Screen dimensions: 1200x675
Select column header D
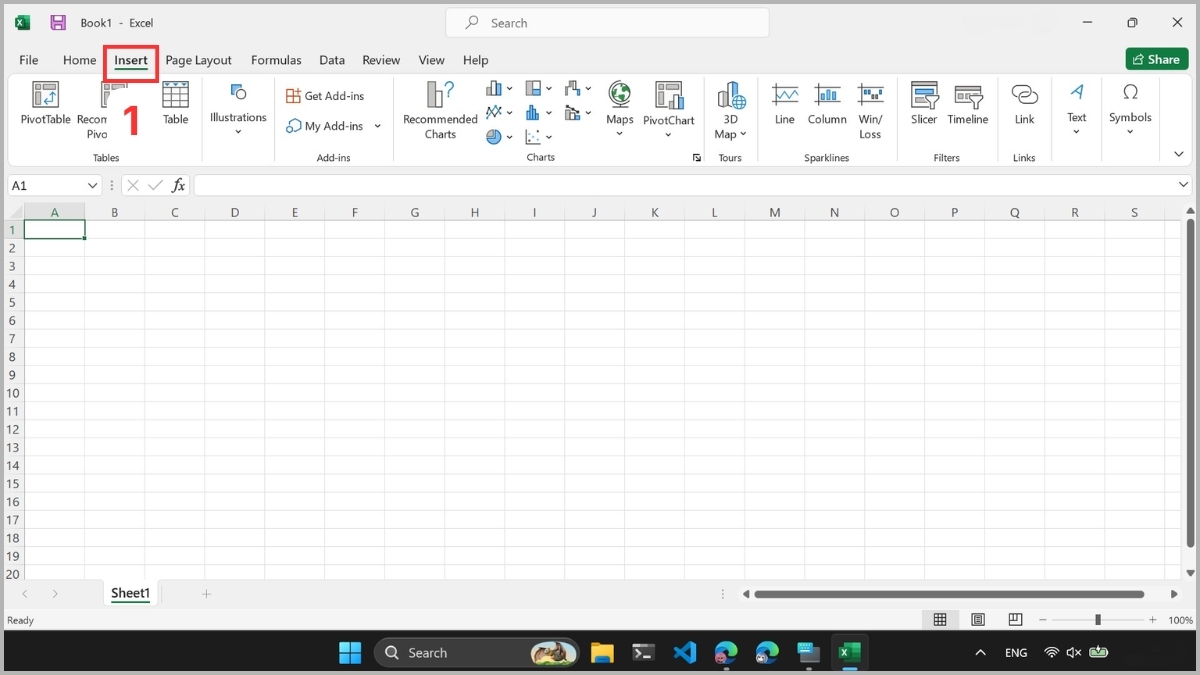click(235, 212)
